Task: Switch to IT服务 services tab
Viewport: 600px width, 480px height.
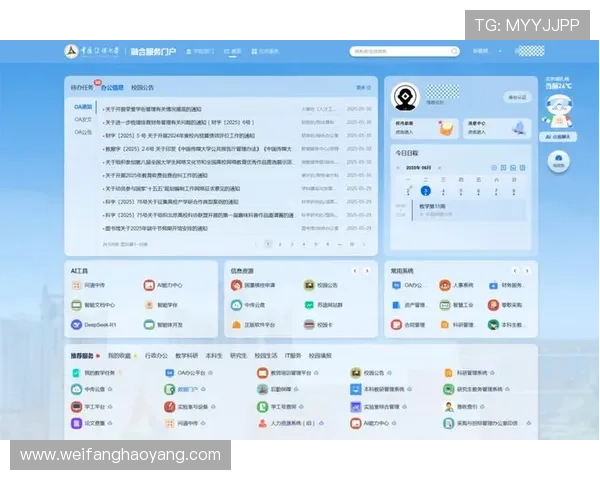Action: (x=293, y=356)
